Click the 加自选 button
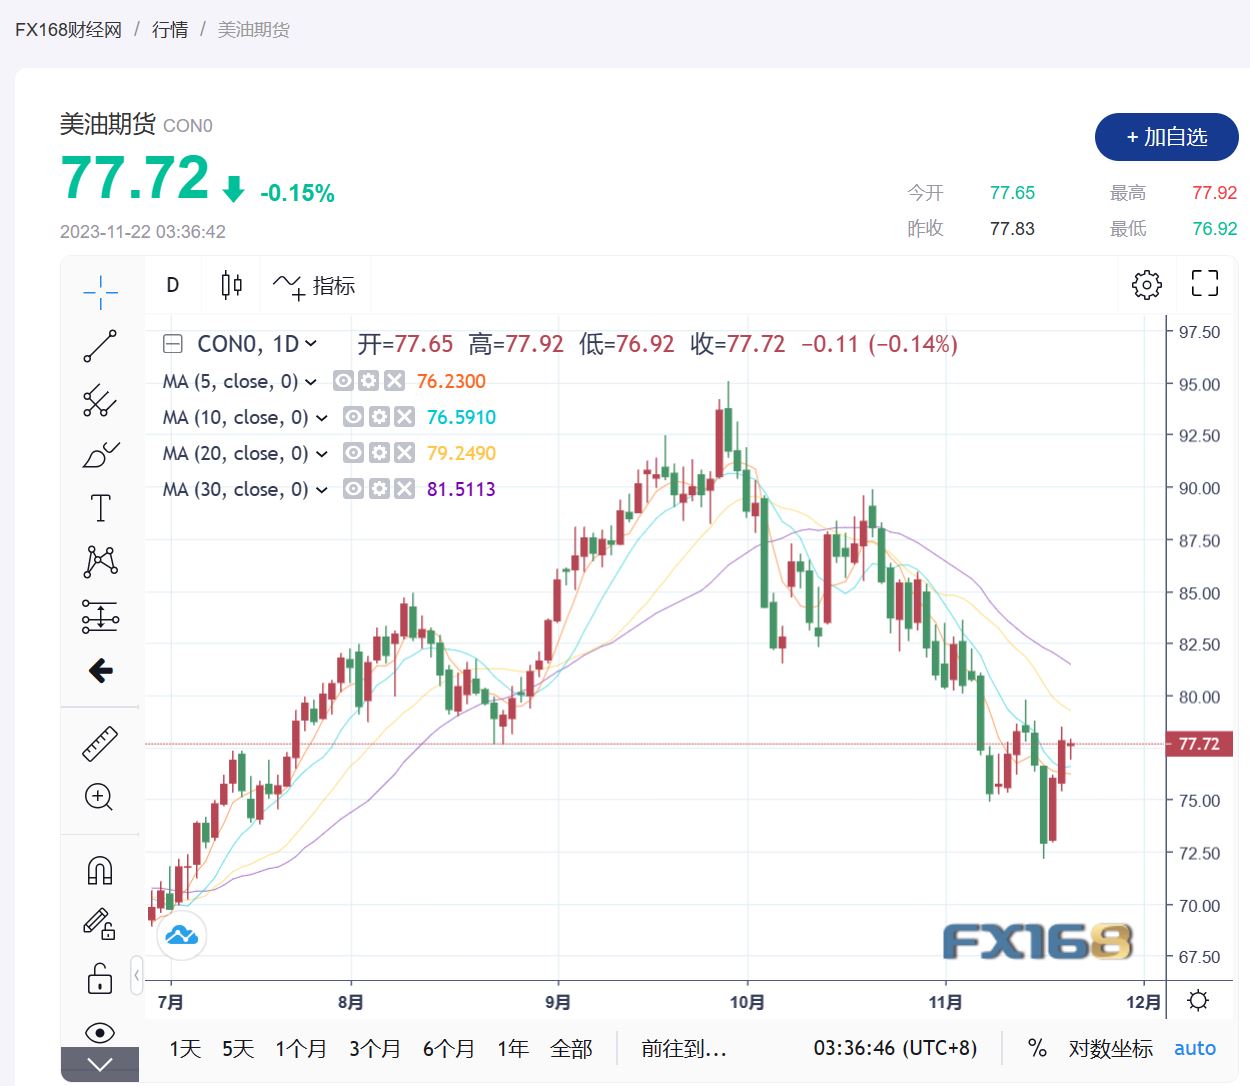Viewport: 1250px width, 1086px height. [x=1166, y=137]
